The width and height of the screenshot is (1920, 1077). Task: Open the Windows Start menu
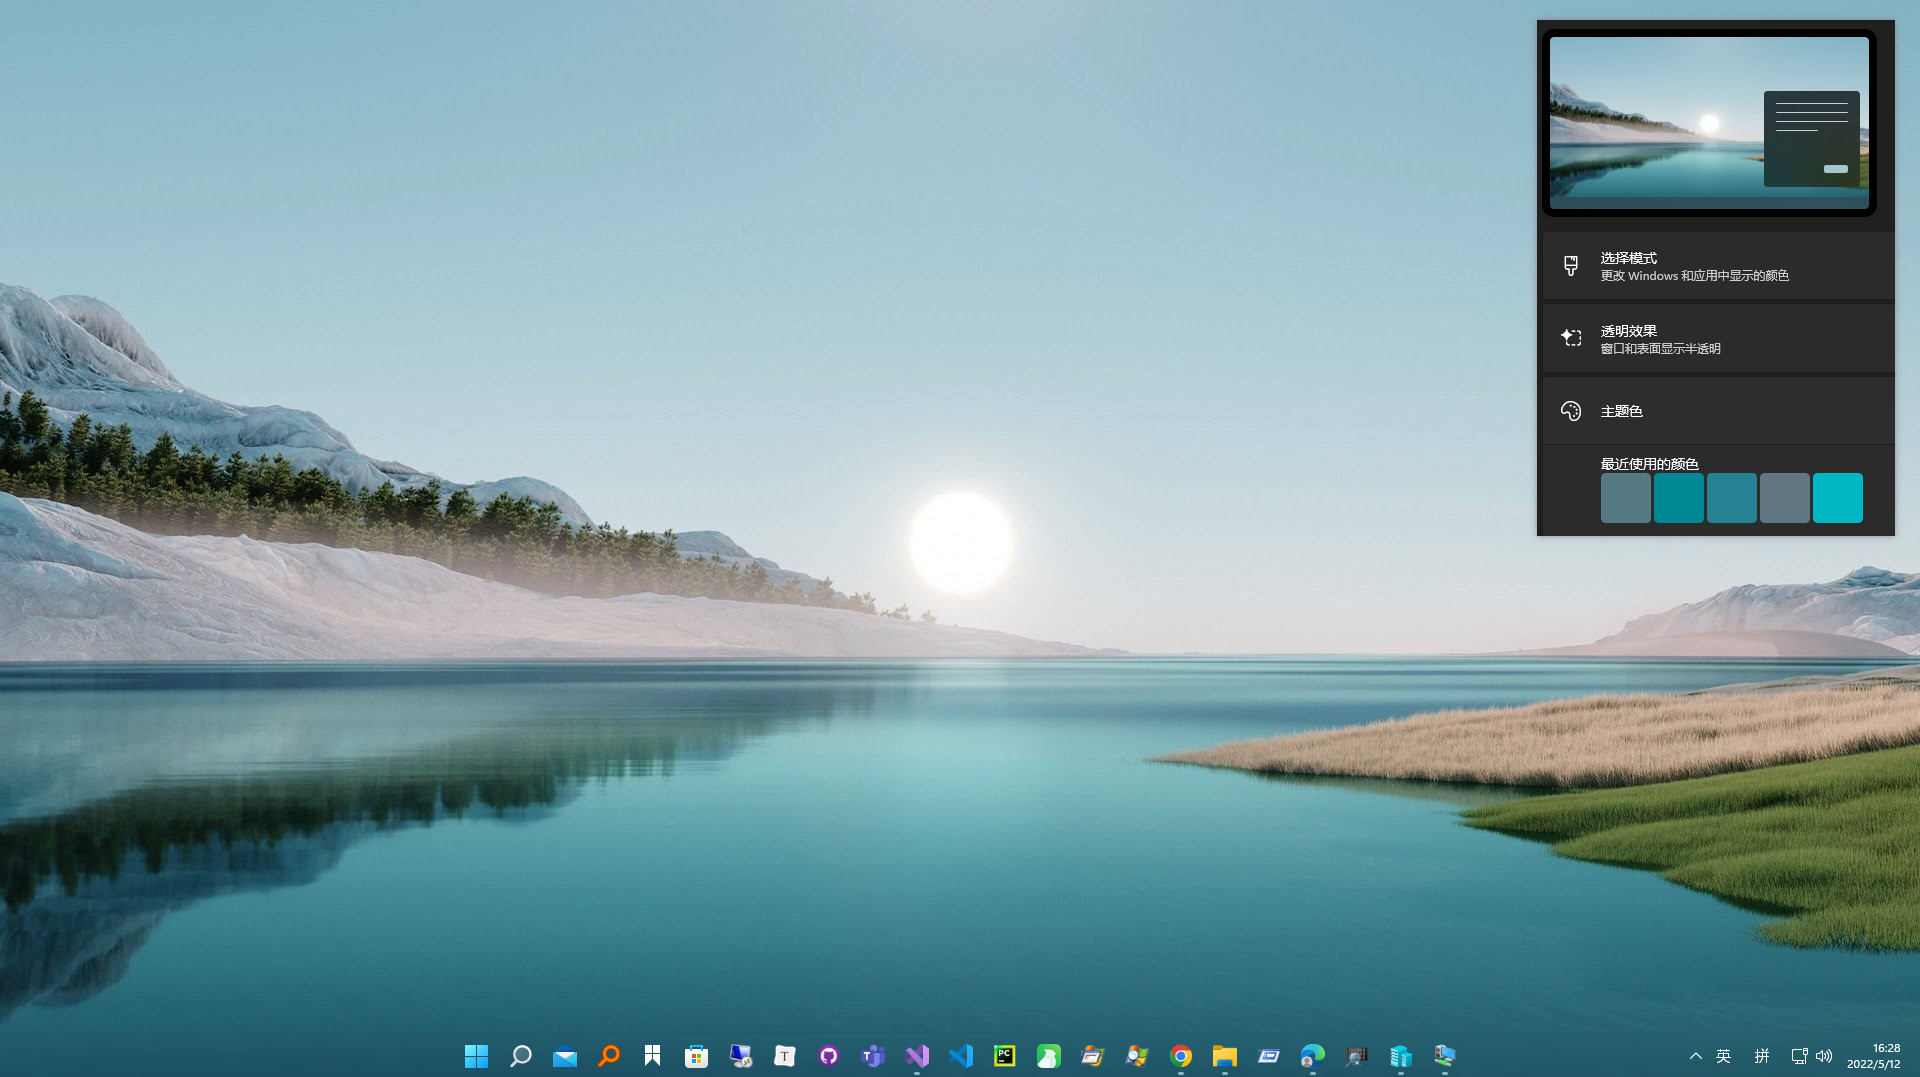(x=476, y=1056)
